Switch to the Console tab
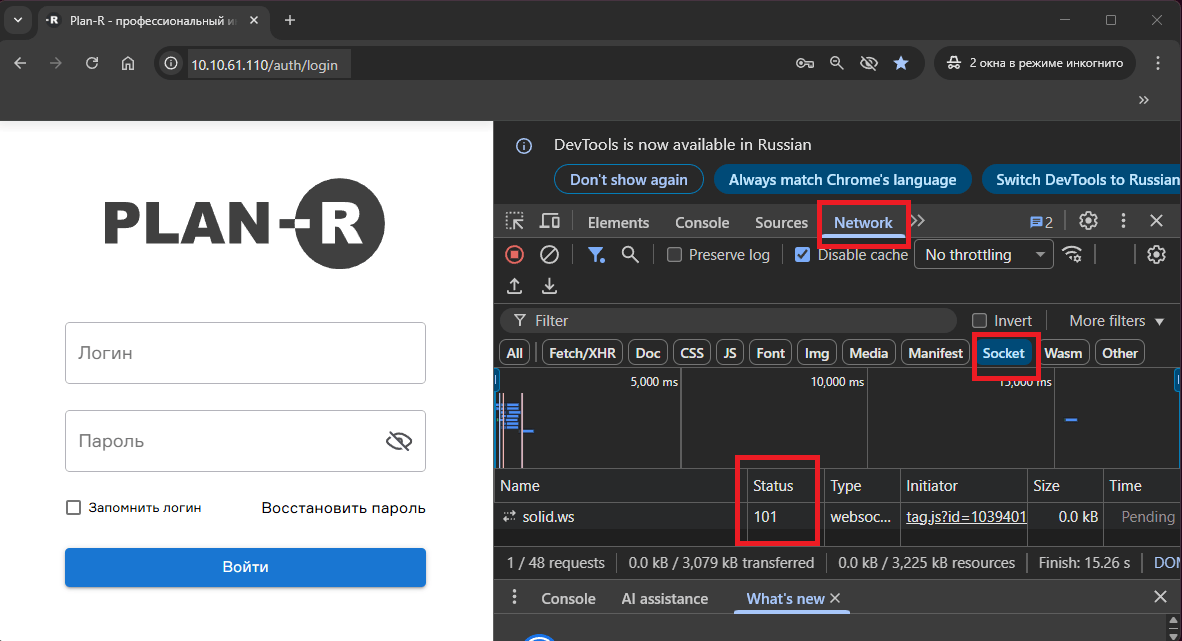 pyautogui.click(x=701, y=222)
